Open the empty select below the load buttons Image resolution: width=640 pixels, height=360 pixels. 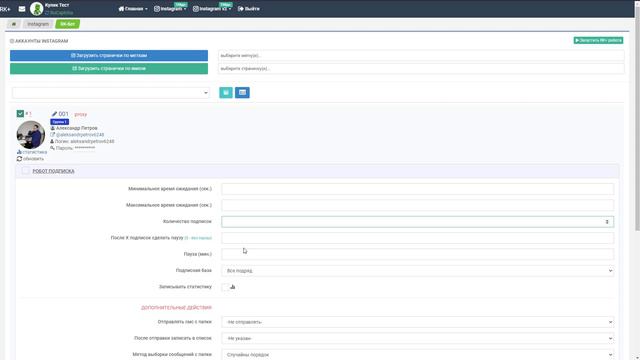click(x=111, y=93)
